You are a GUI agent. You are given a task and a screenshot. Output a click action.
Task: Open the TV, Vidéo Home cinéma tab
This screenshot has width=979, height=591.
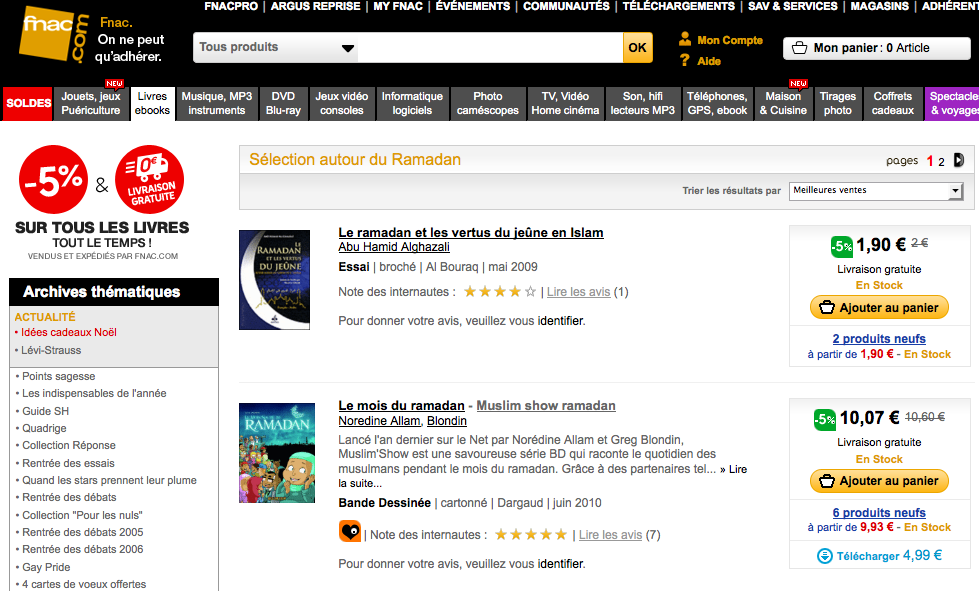(x=565, y=103)
